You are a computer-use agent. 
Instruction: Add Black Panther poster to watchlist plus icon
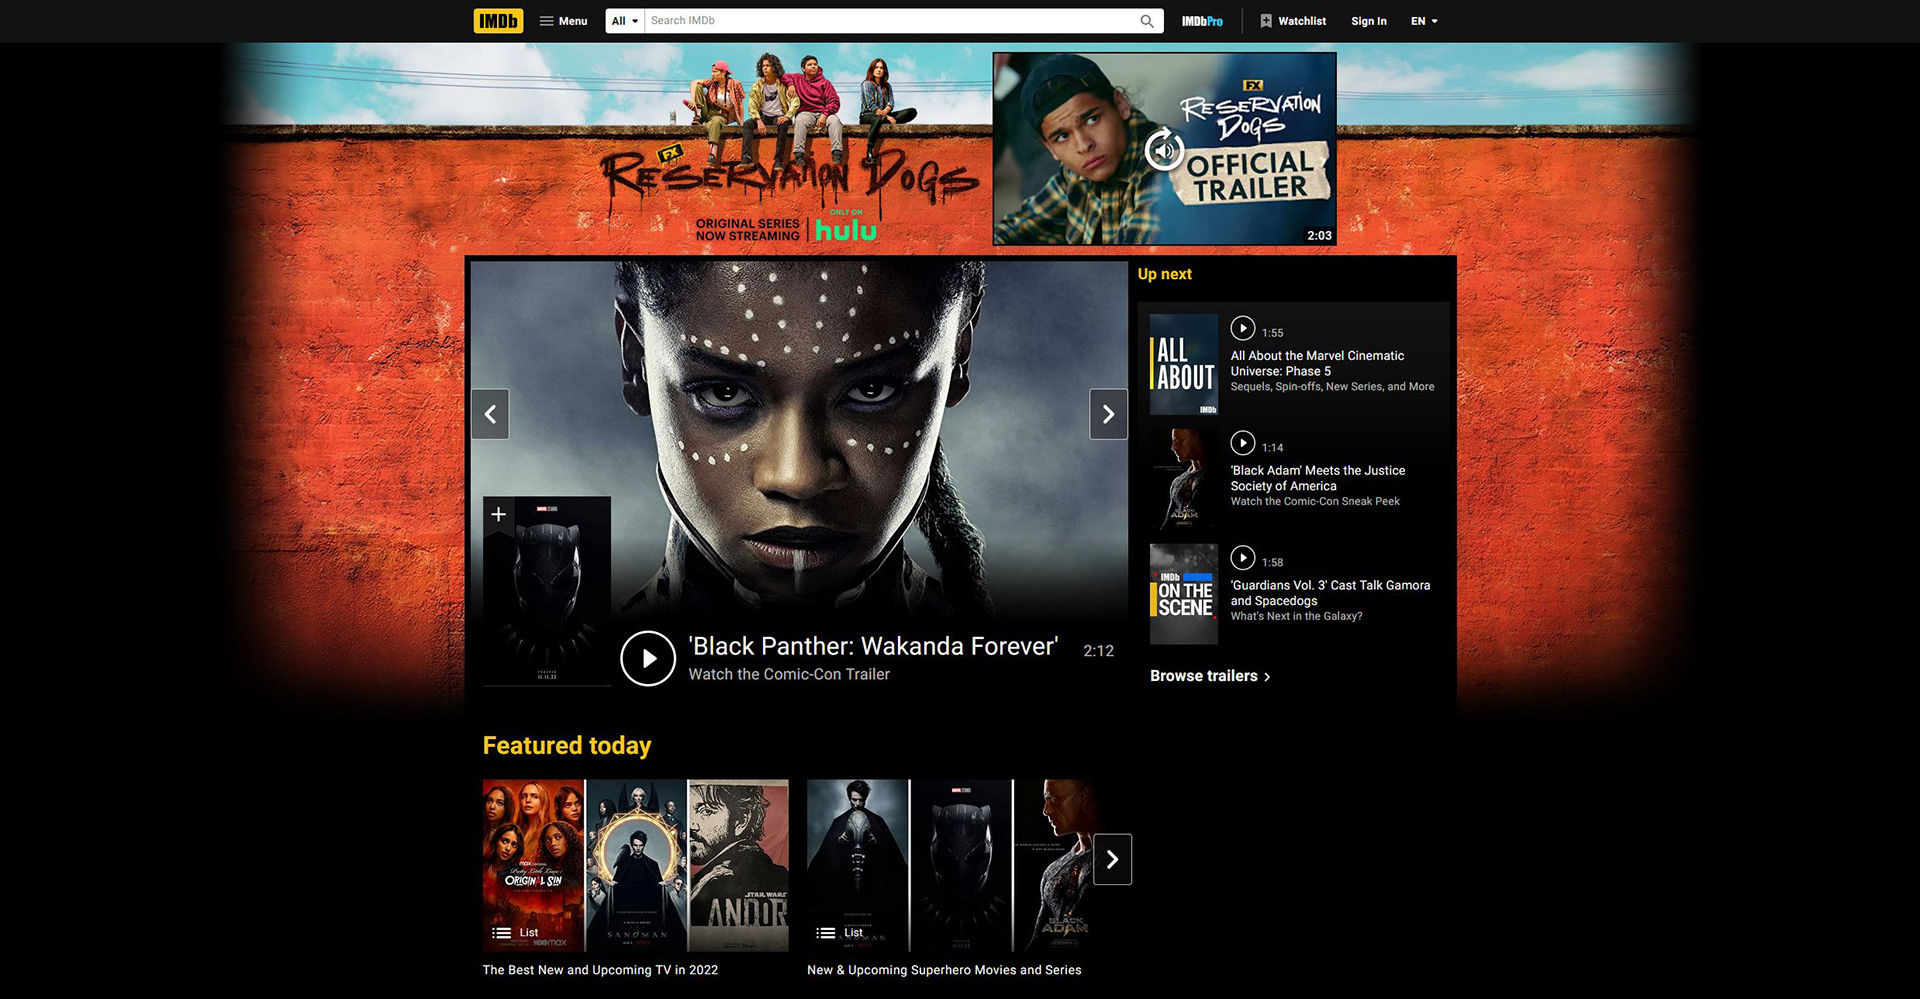(498, 514)
